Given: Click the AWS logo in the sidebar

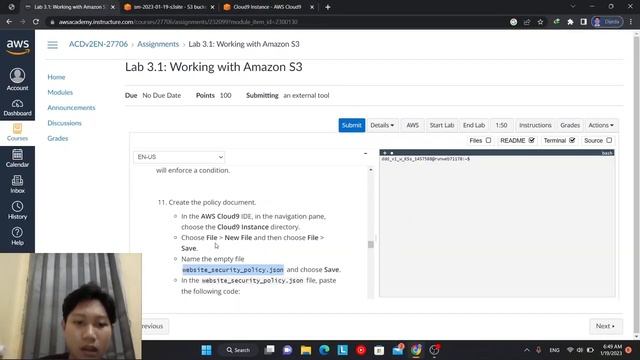Looking at the screenshot, I should click(18, 47).
